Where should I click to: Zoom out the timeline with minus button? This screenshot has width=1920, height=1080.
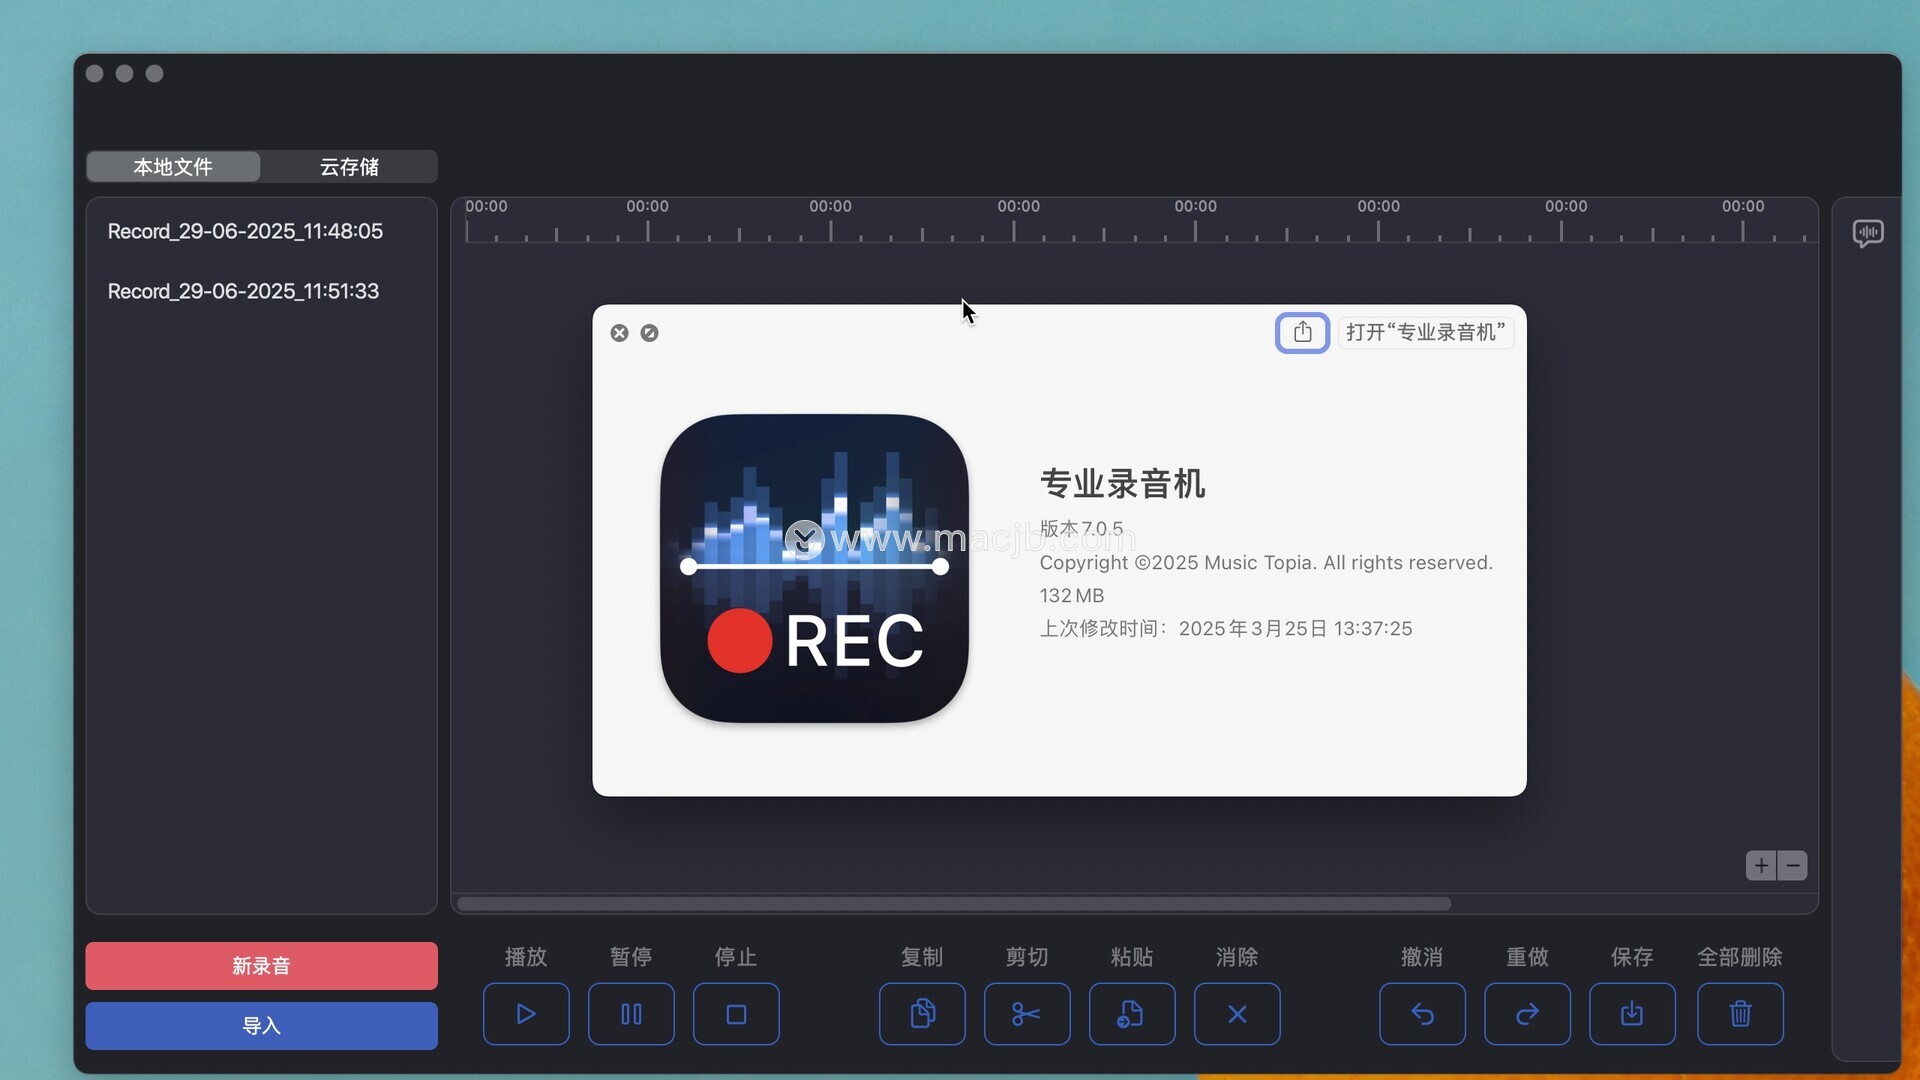click(1793, 865)
